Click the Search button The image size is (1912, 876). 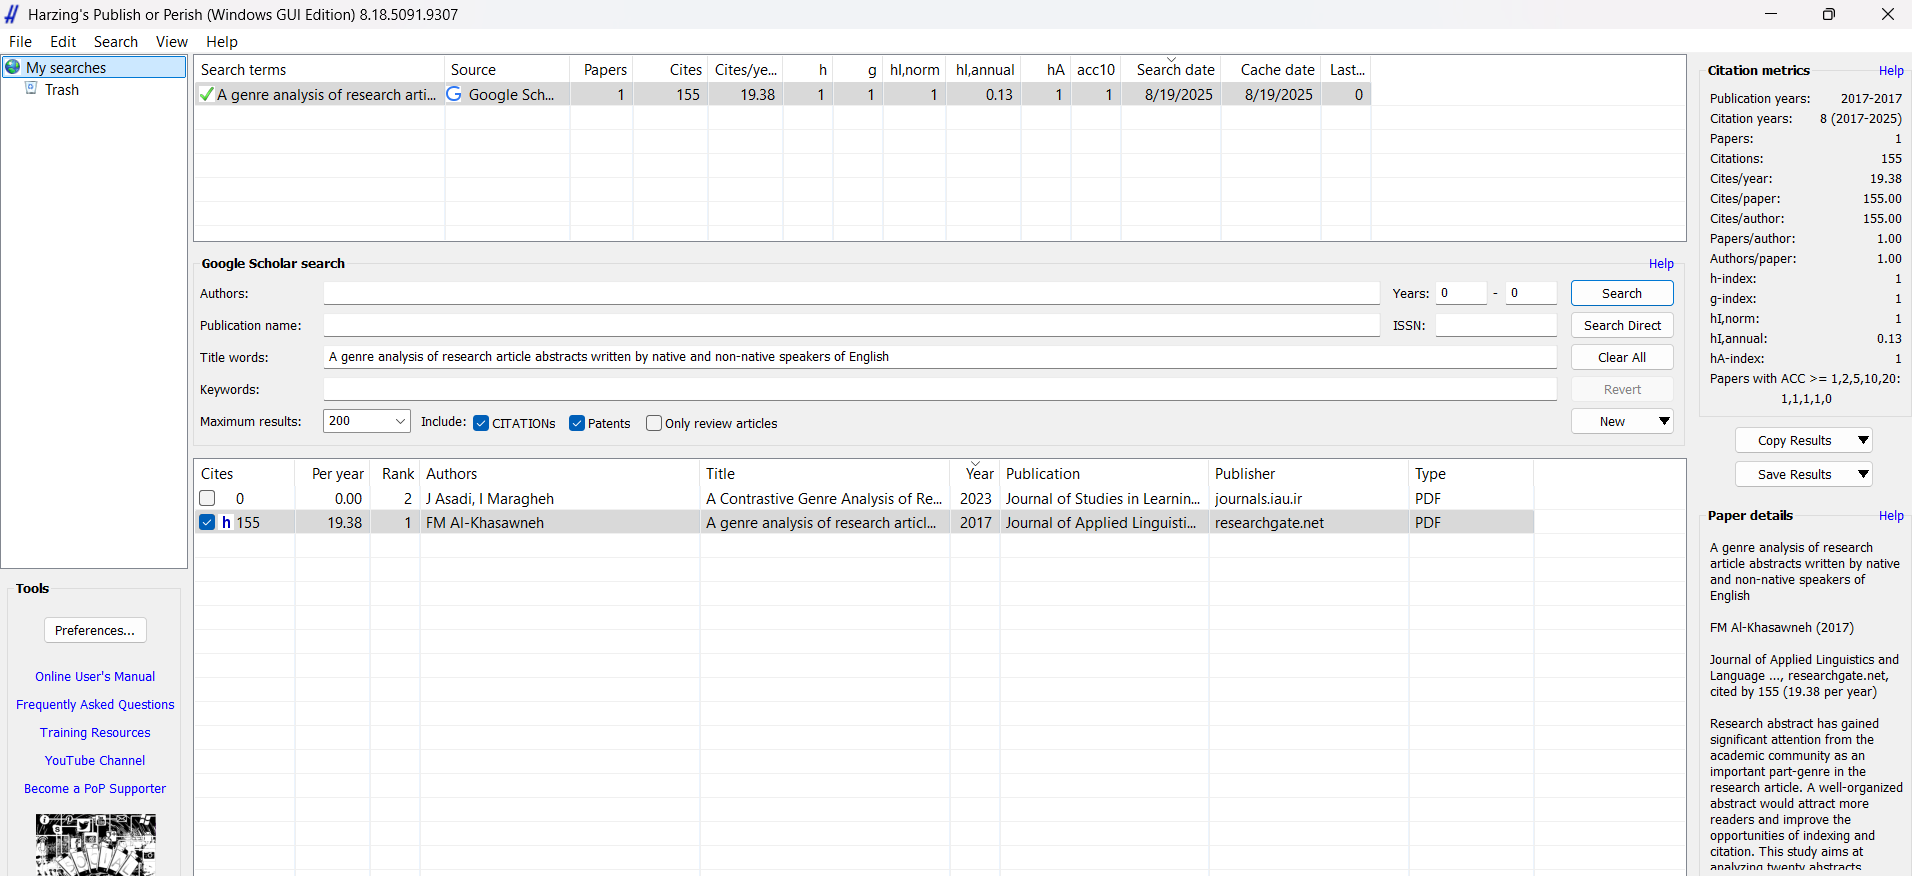point(1622,293)
